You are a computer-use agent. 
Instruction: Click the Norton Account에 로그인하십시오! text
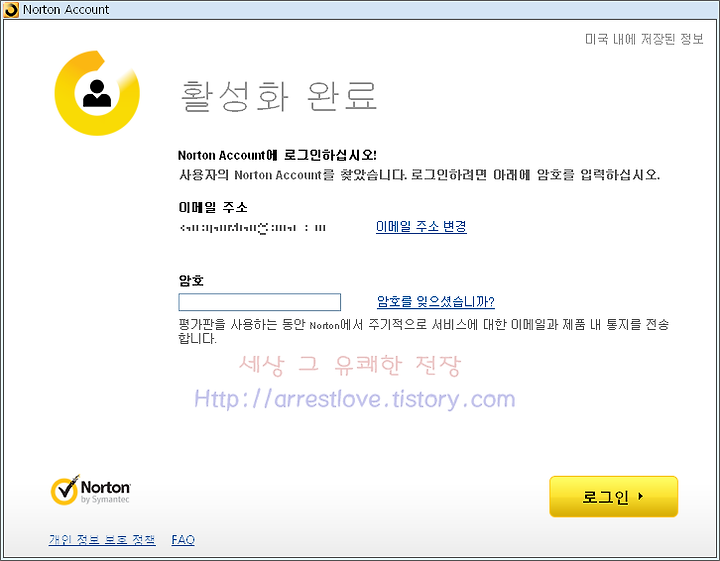[x=277, y=155]
